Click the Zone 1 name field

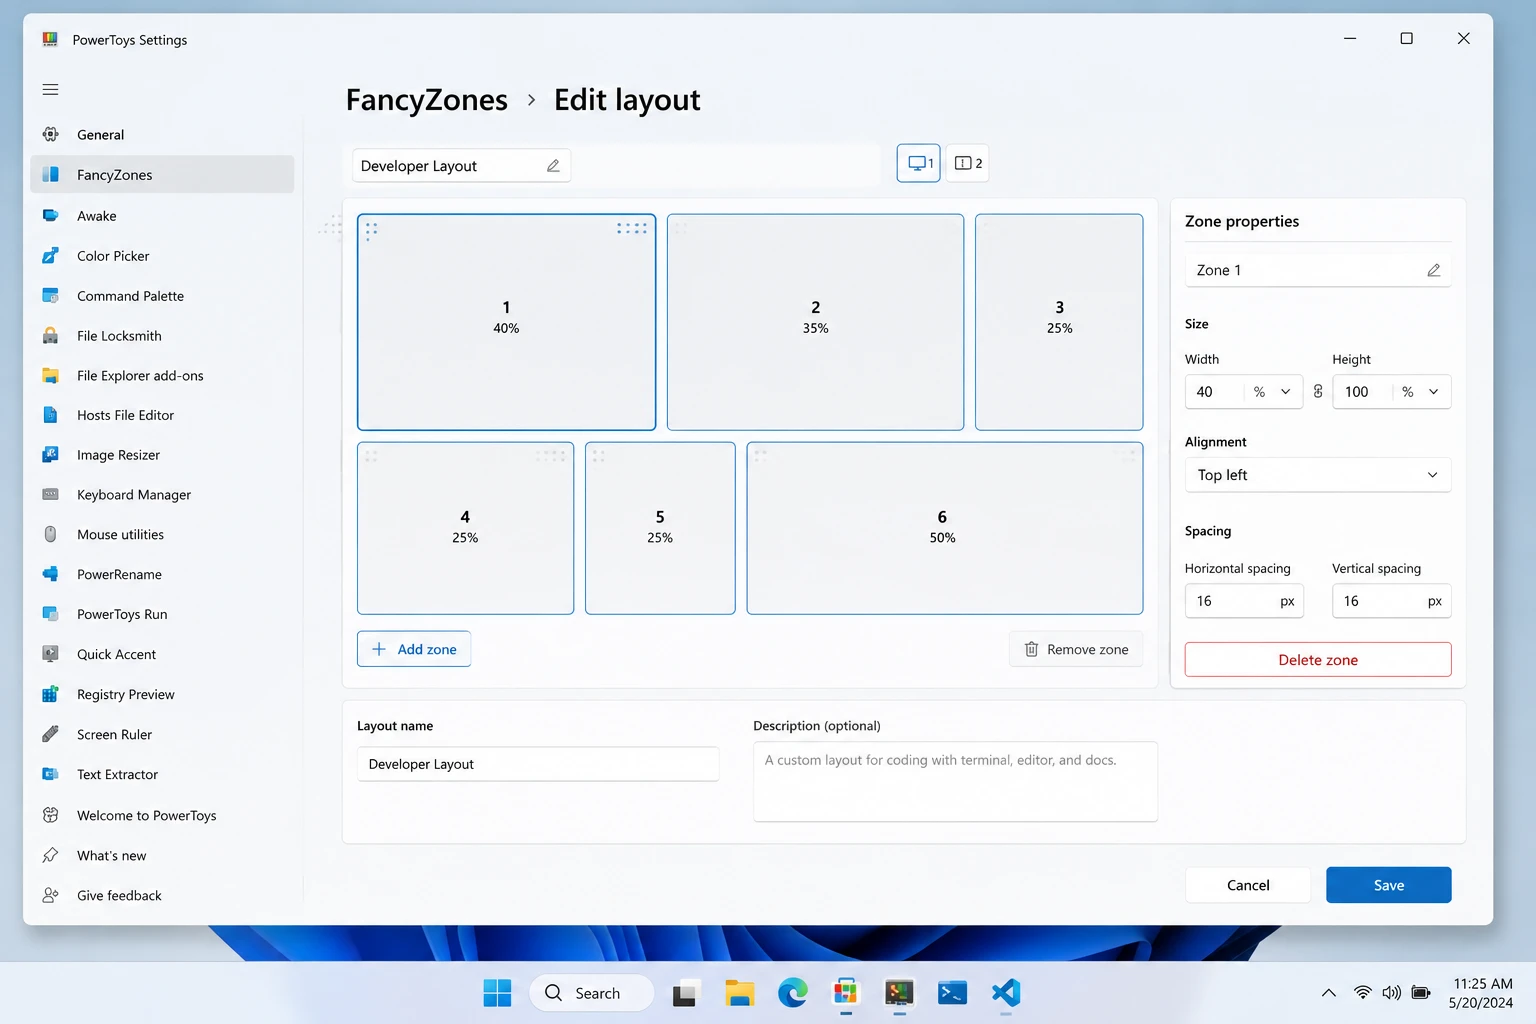(1318, 270)
